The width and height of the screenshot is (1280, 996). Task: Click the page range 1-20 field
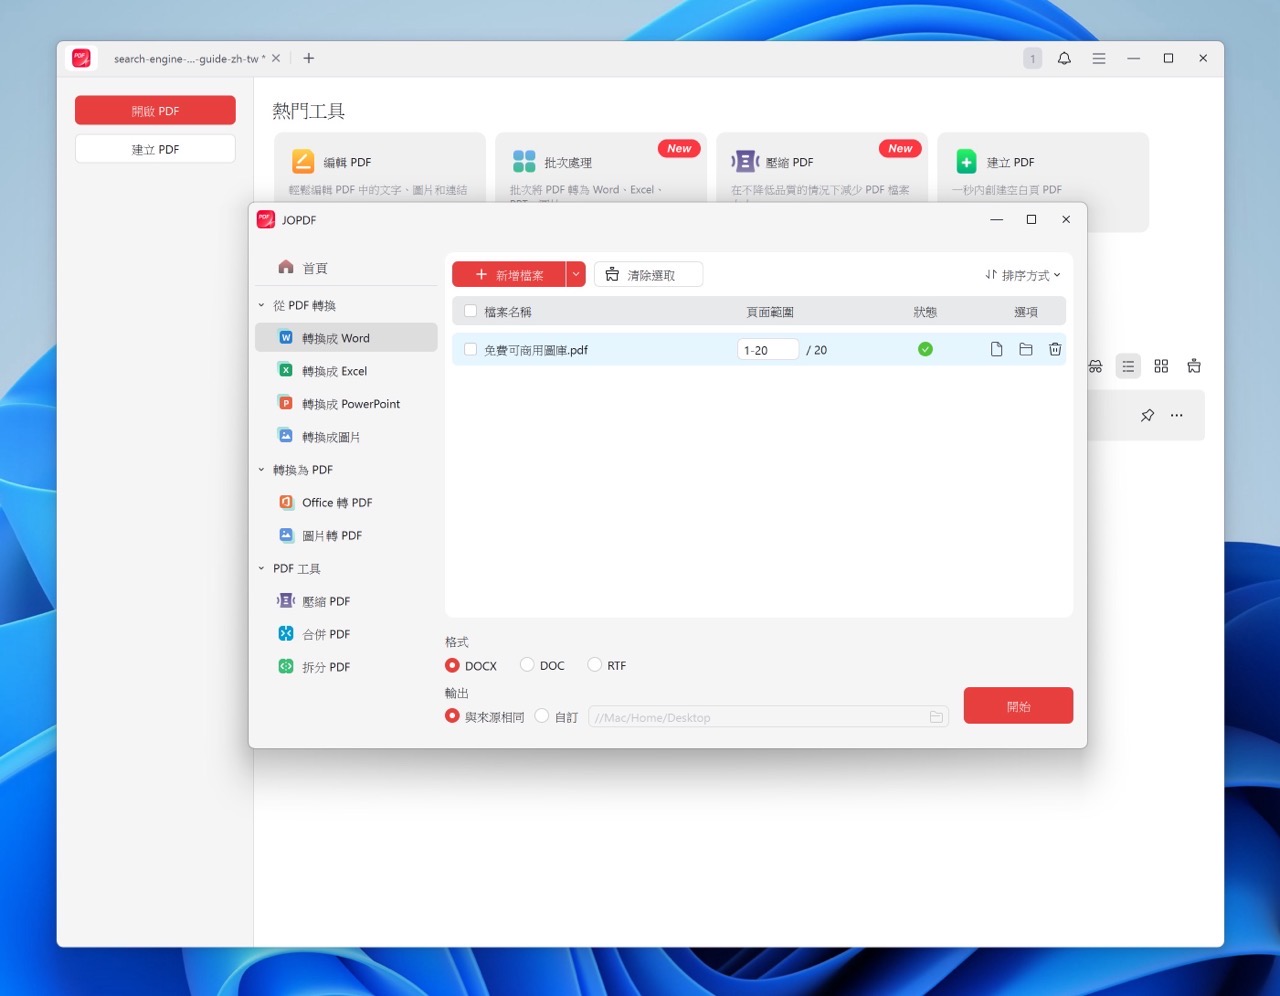click(x=767, y=350)
